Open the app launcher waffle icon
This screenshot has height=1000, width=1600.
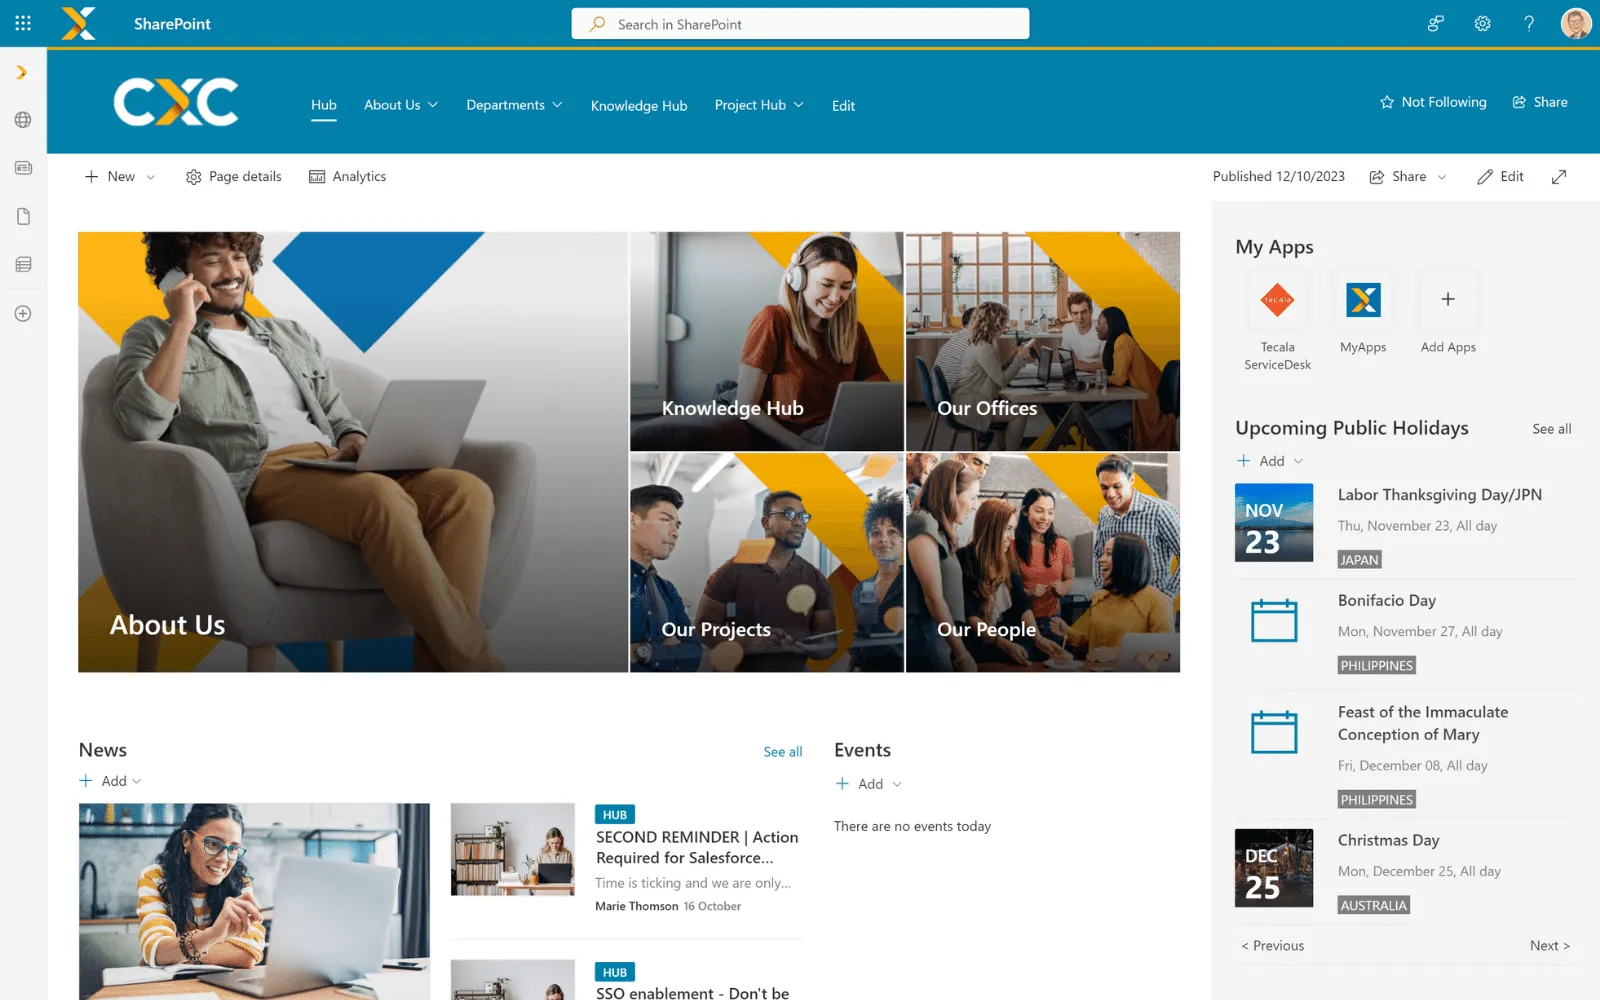click(x=23, y=23)
